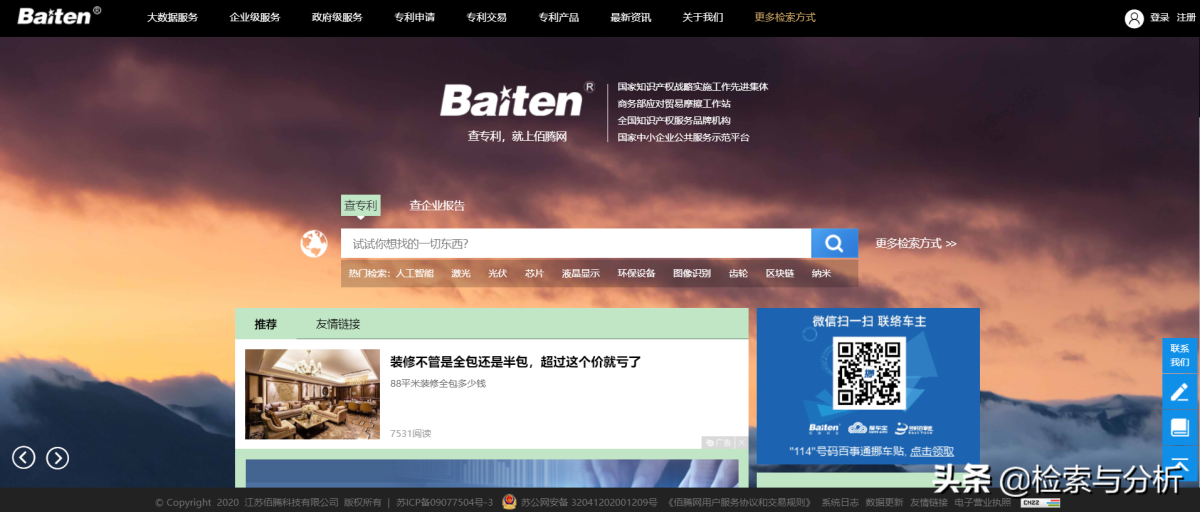Open article title 装修不管是全包还是半包

[x=516, y=362]
